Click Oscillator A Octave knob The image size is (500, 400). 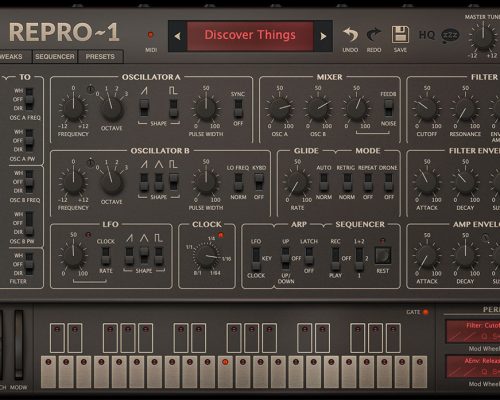click(x=112, y=109)
